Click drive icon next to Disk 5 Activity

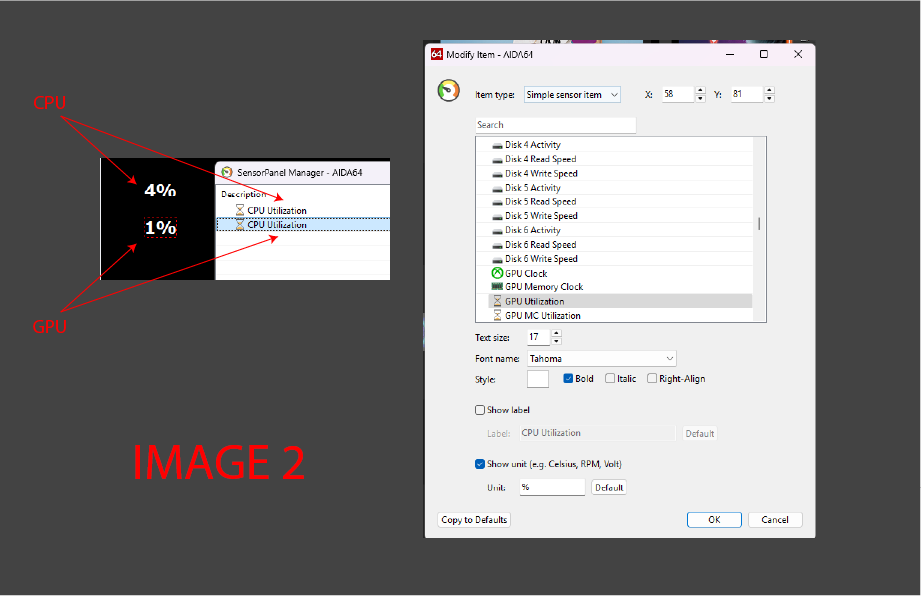498,188
